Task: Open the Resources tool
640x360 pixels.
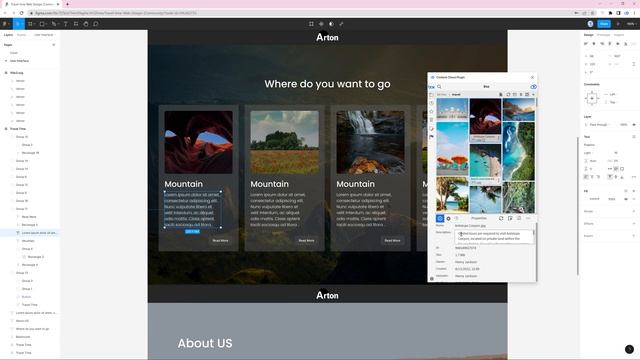Action: tap(76, 24)
